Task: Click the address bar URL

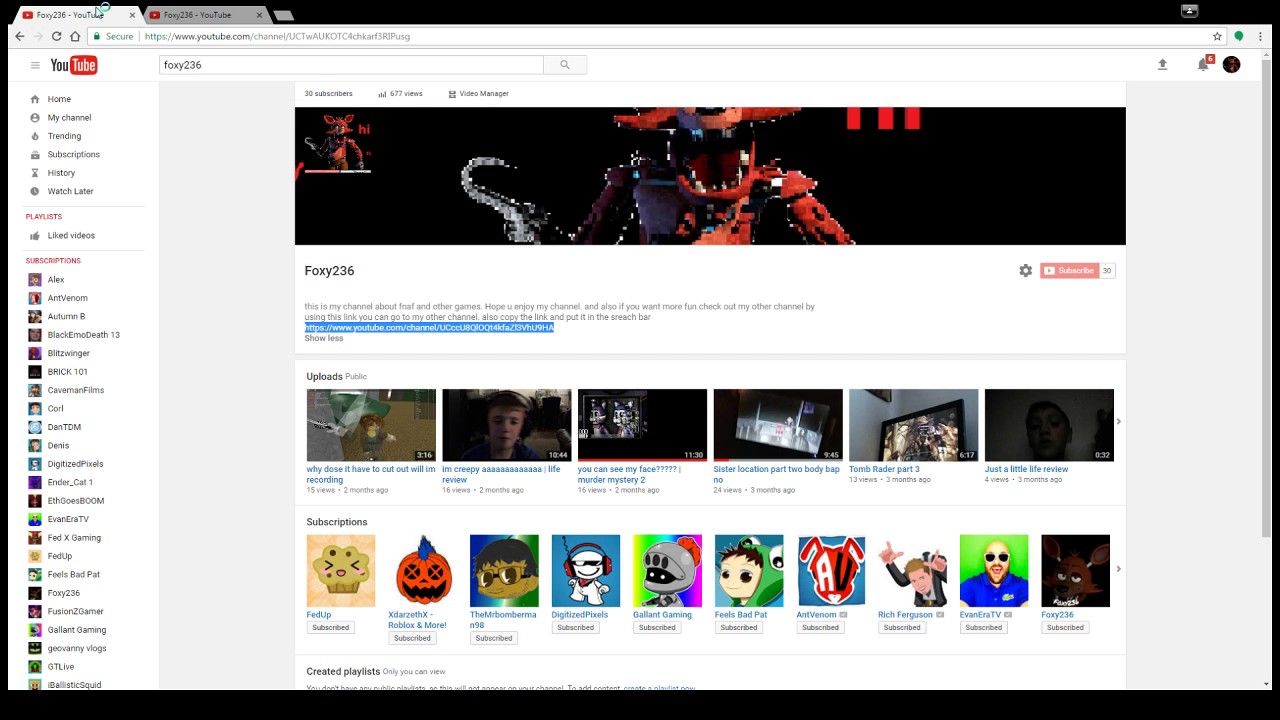Action: tap(277, 36)
